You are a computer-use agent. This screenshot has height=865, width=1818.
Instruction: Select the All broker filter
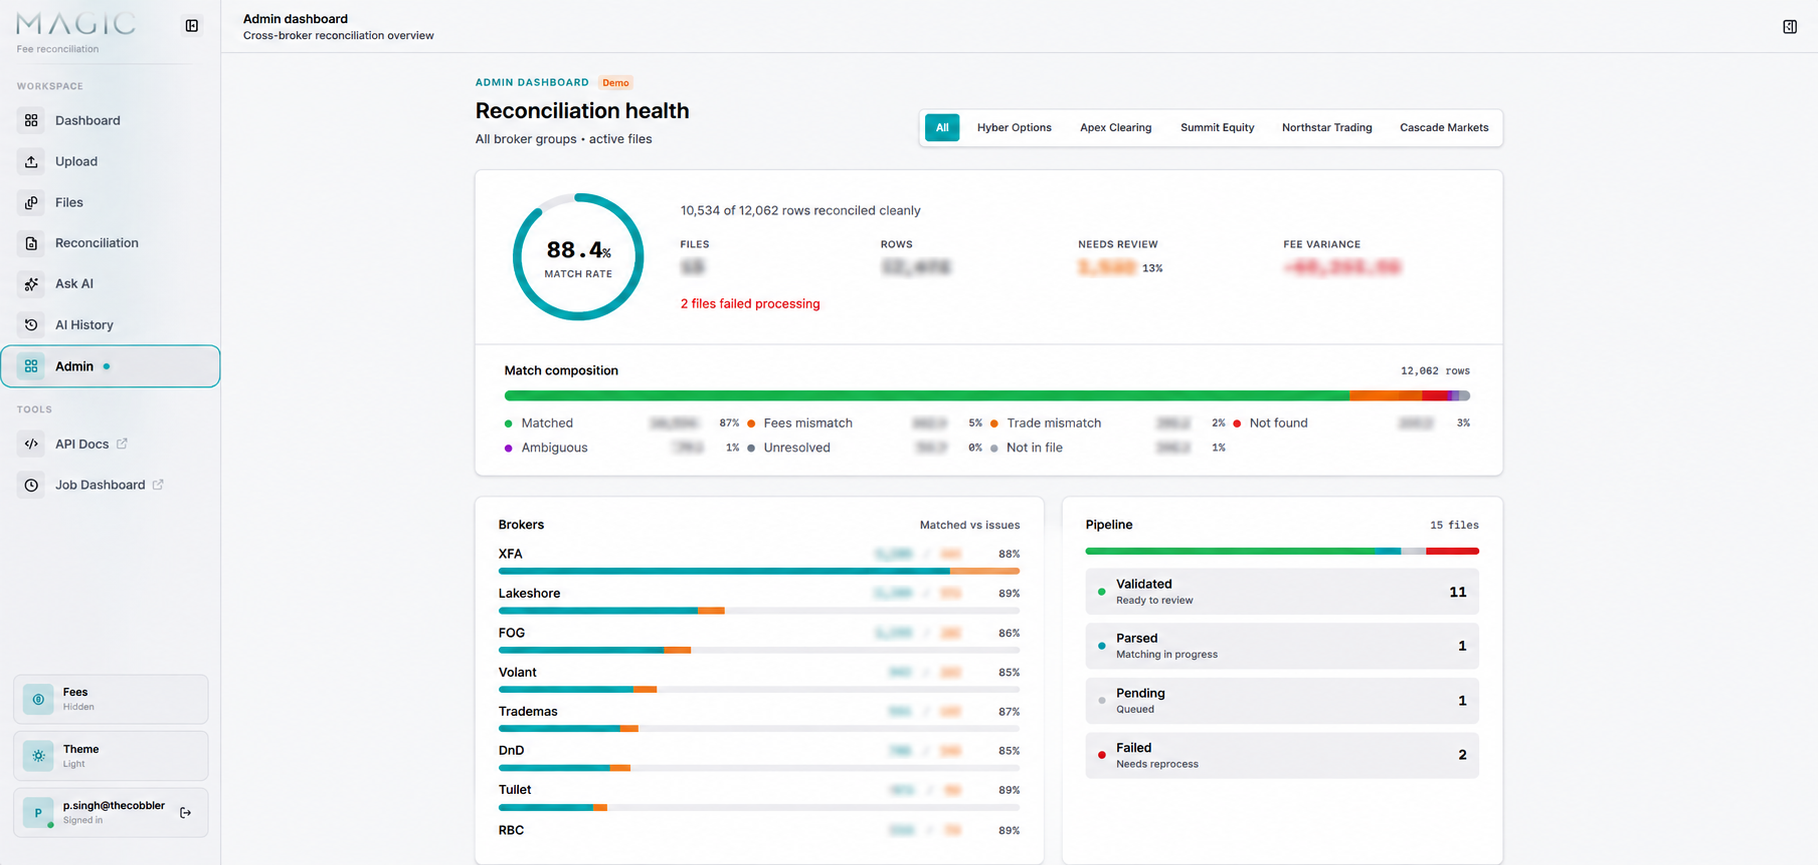pyautogui.click(x=942, y=128)
